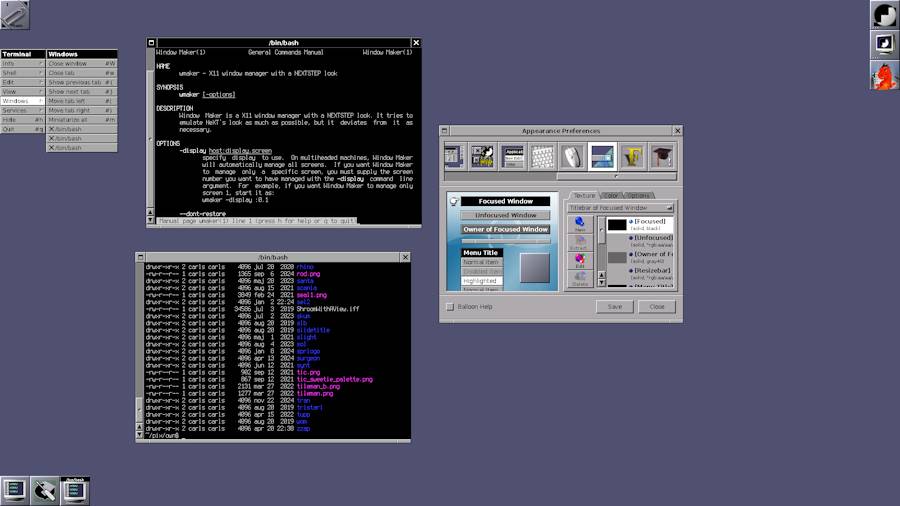Click the Close button in Appearance Preferences
Screen dimensions: 900x506
(657, 307)
